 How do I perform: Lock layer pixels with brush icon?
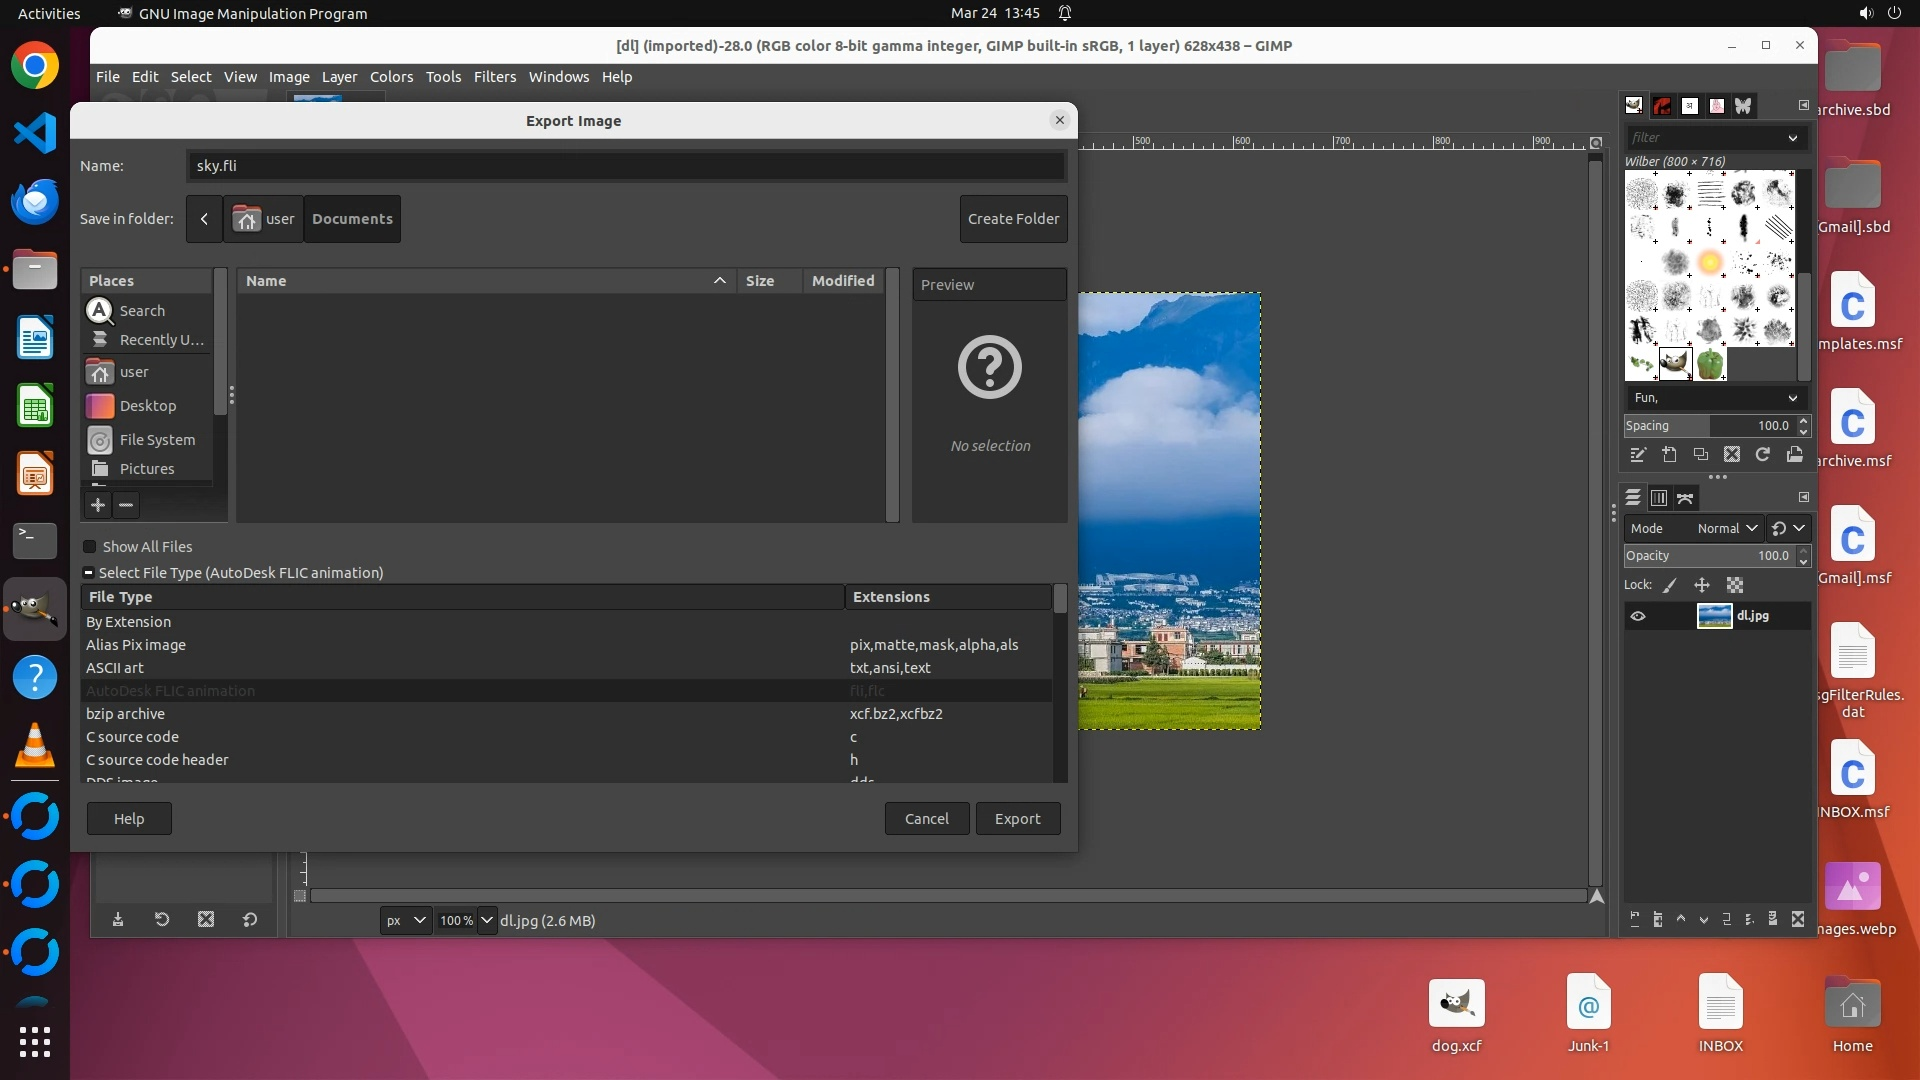(x=1670, y=585)
